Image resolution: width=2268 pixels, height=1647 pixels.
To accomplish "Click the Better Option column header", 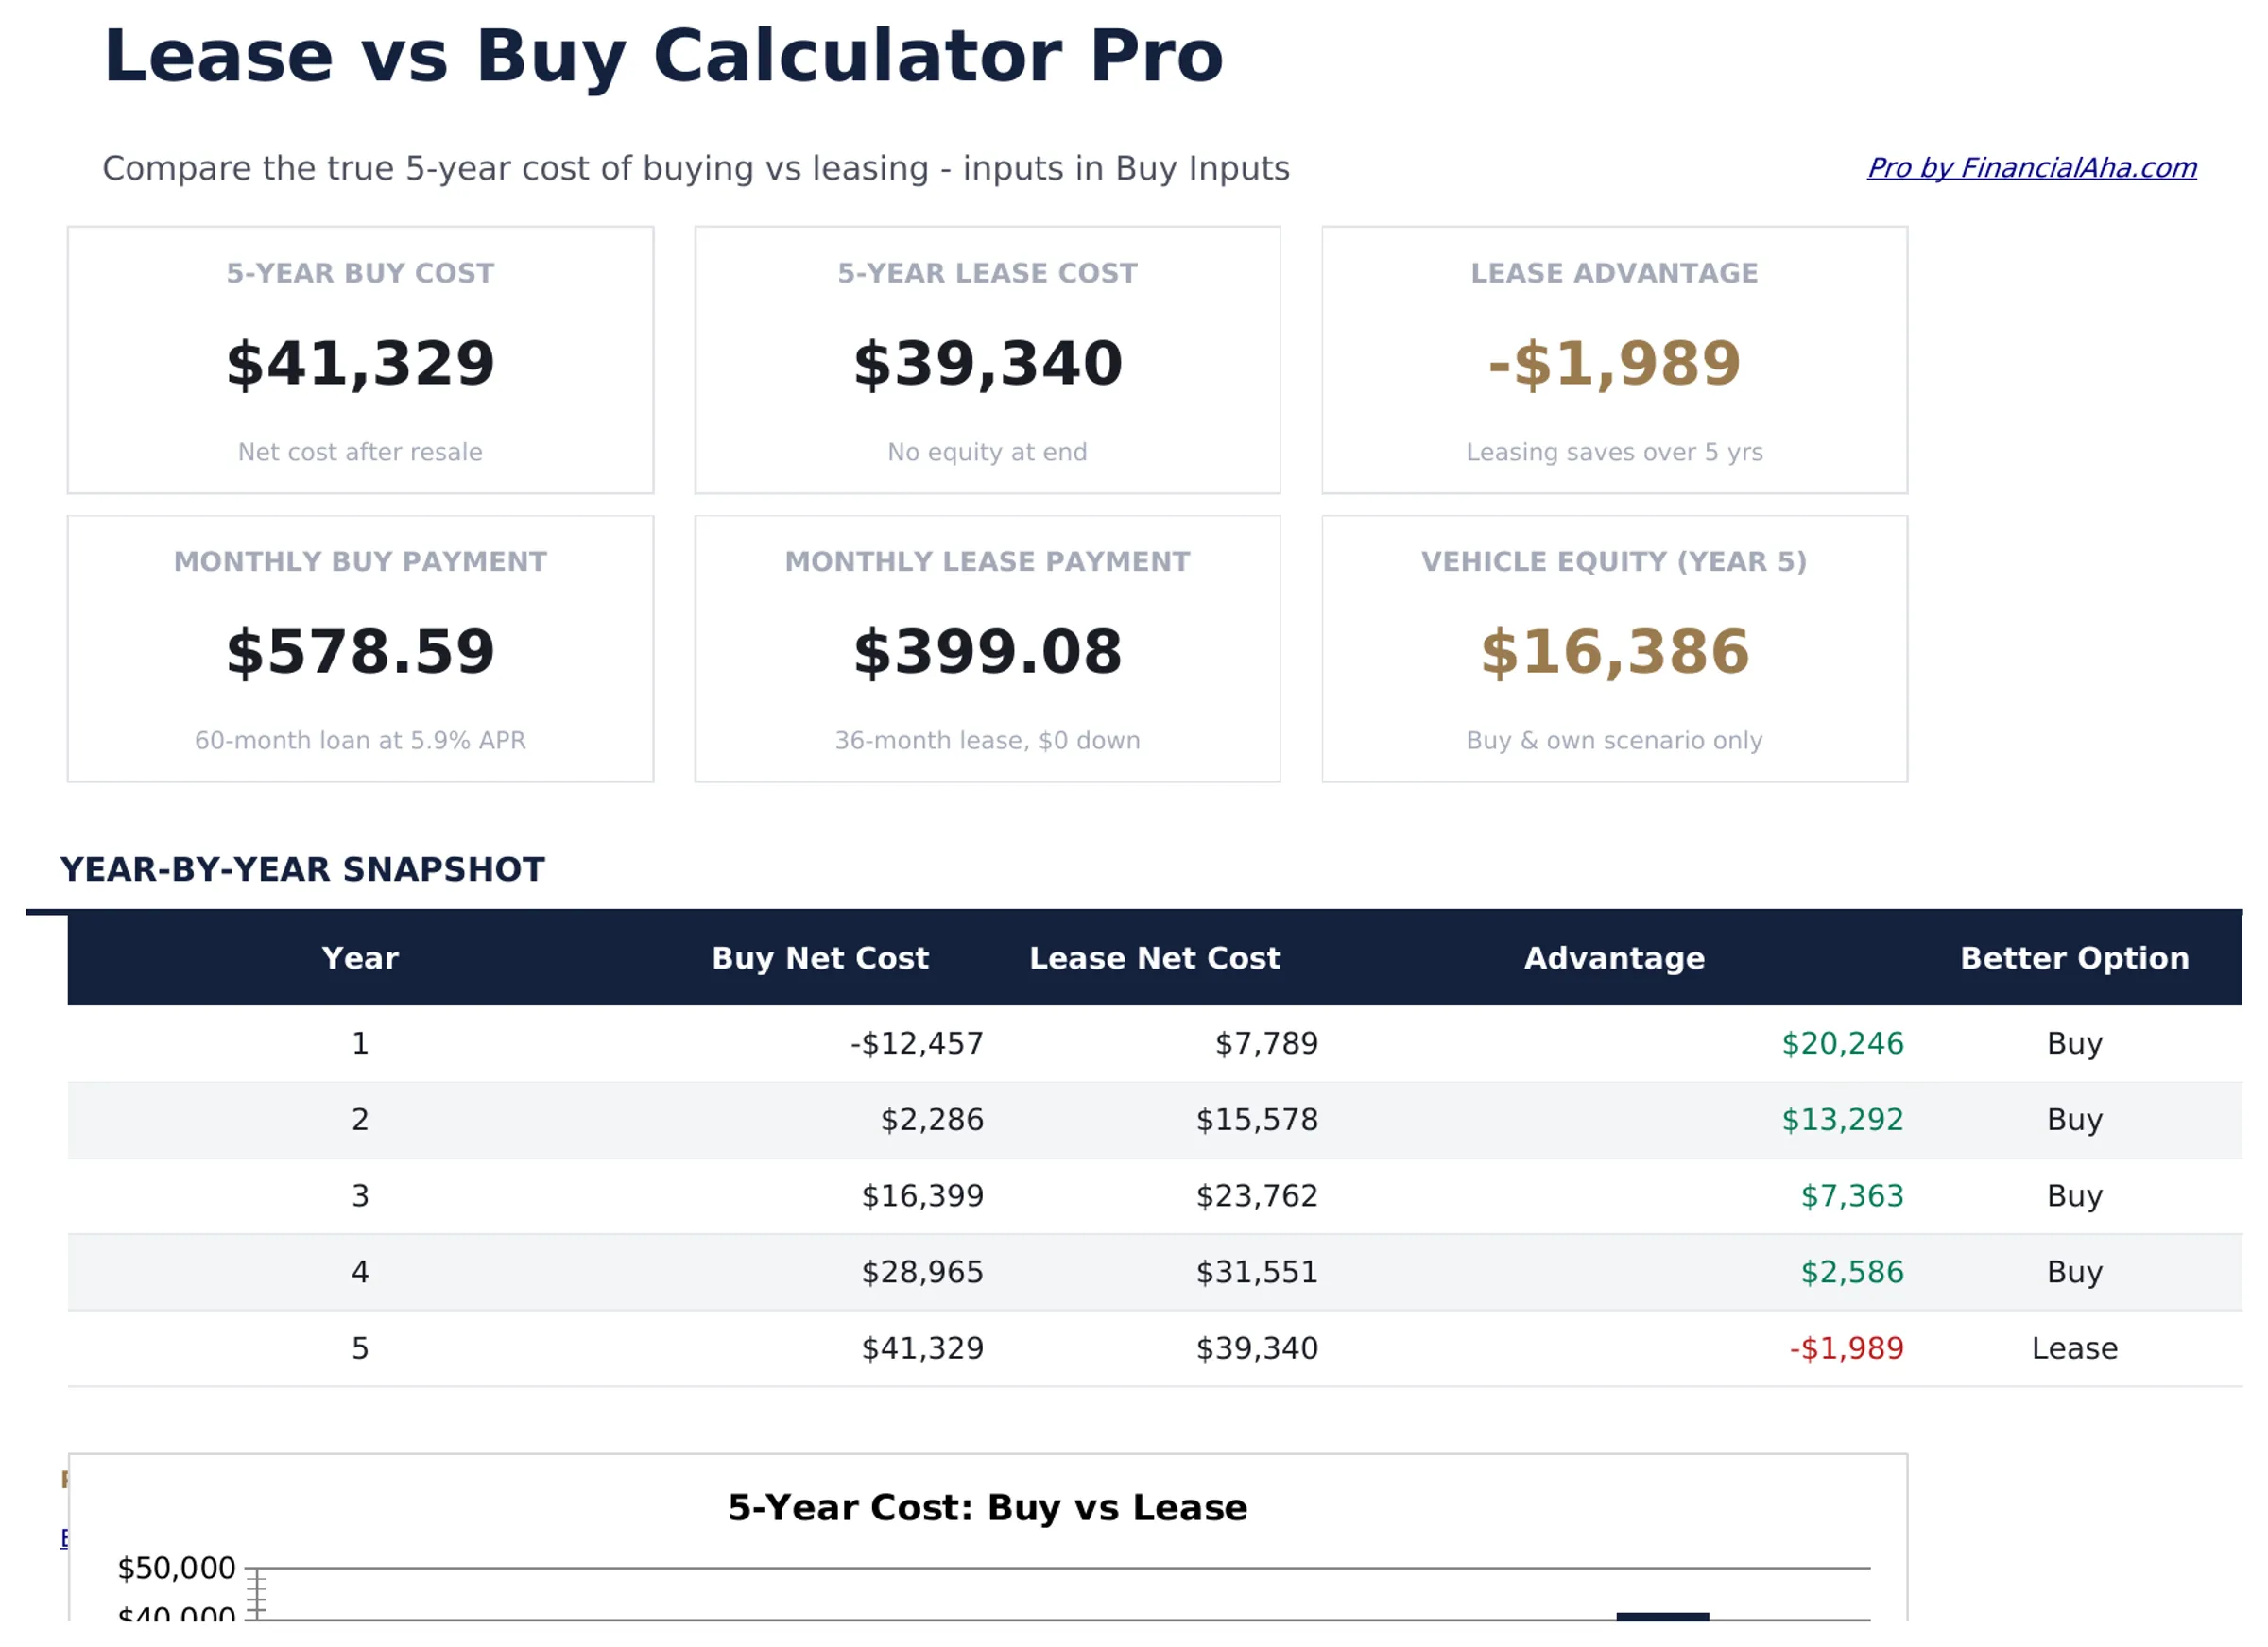I will tap(2073, 957).
